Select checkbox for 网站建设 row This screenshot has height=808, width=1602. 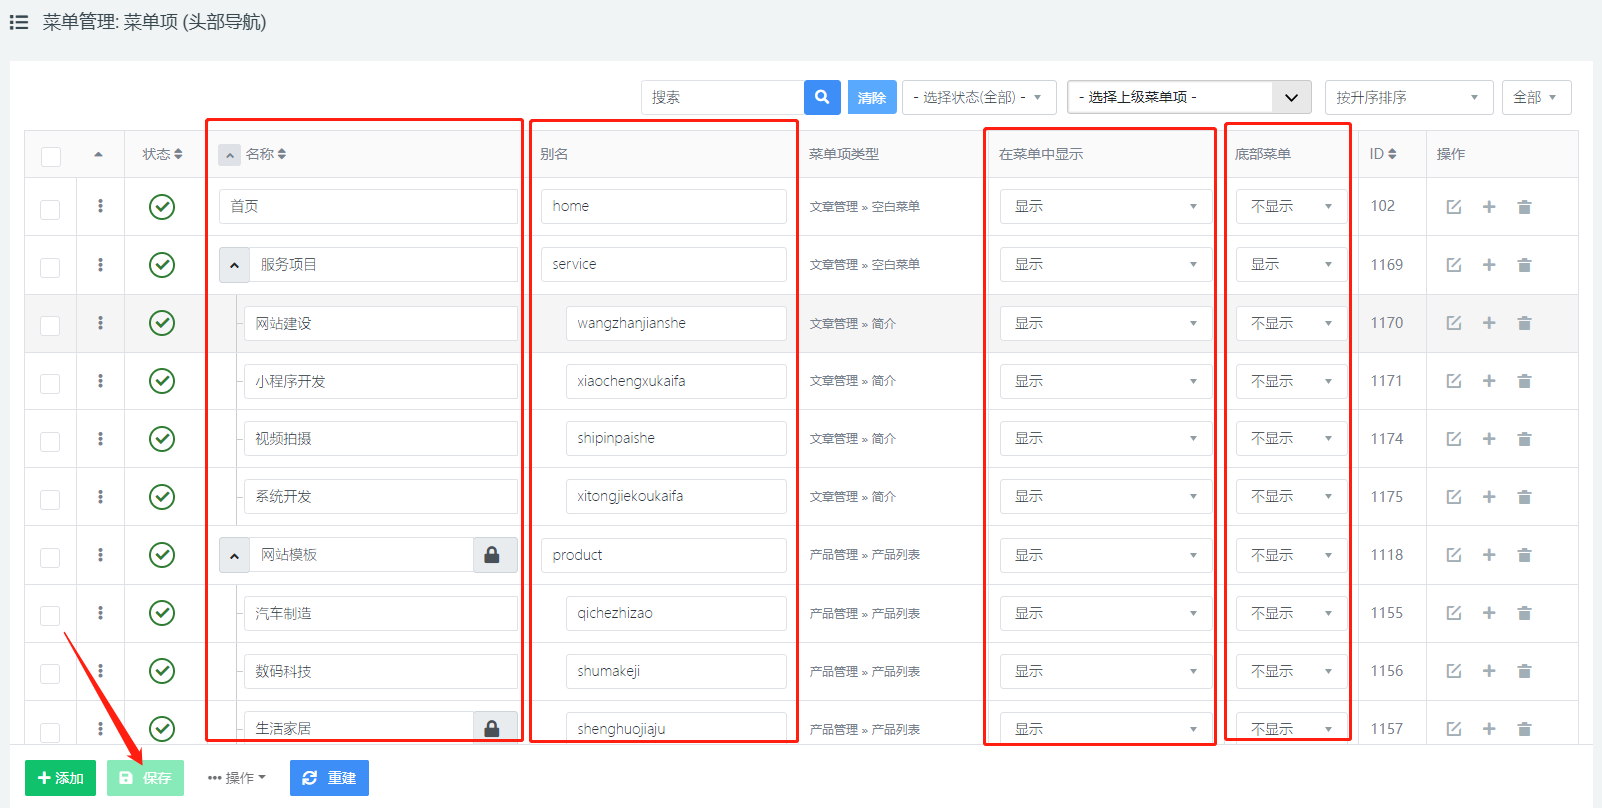(x=50, y=325)
